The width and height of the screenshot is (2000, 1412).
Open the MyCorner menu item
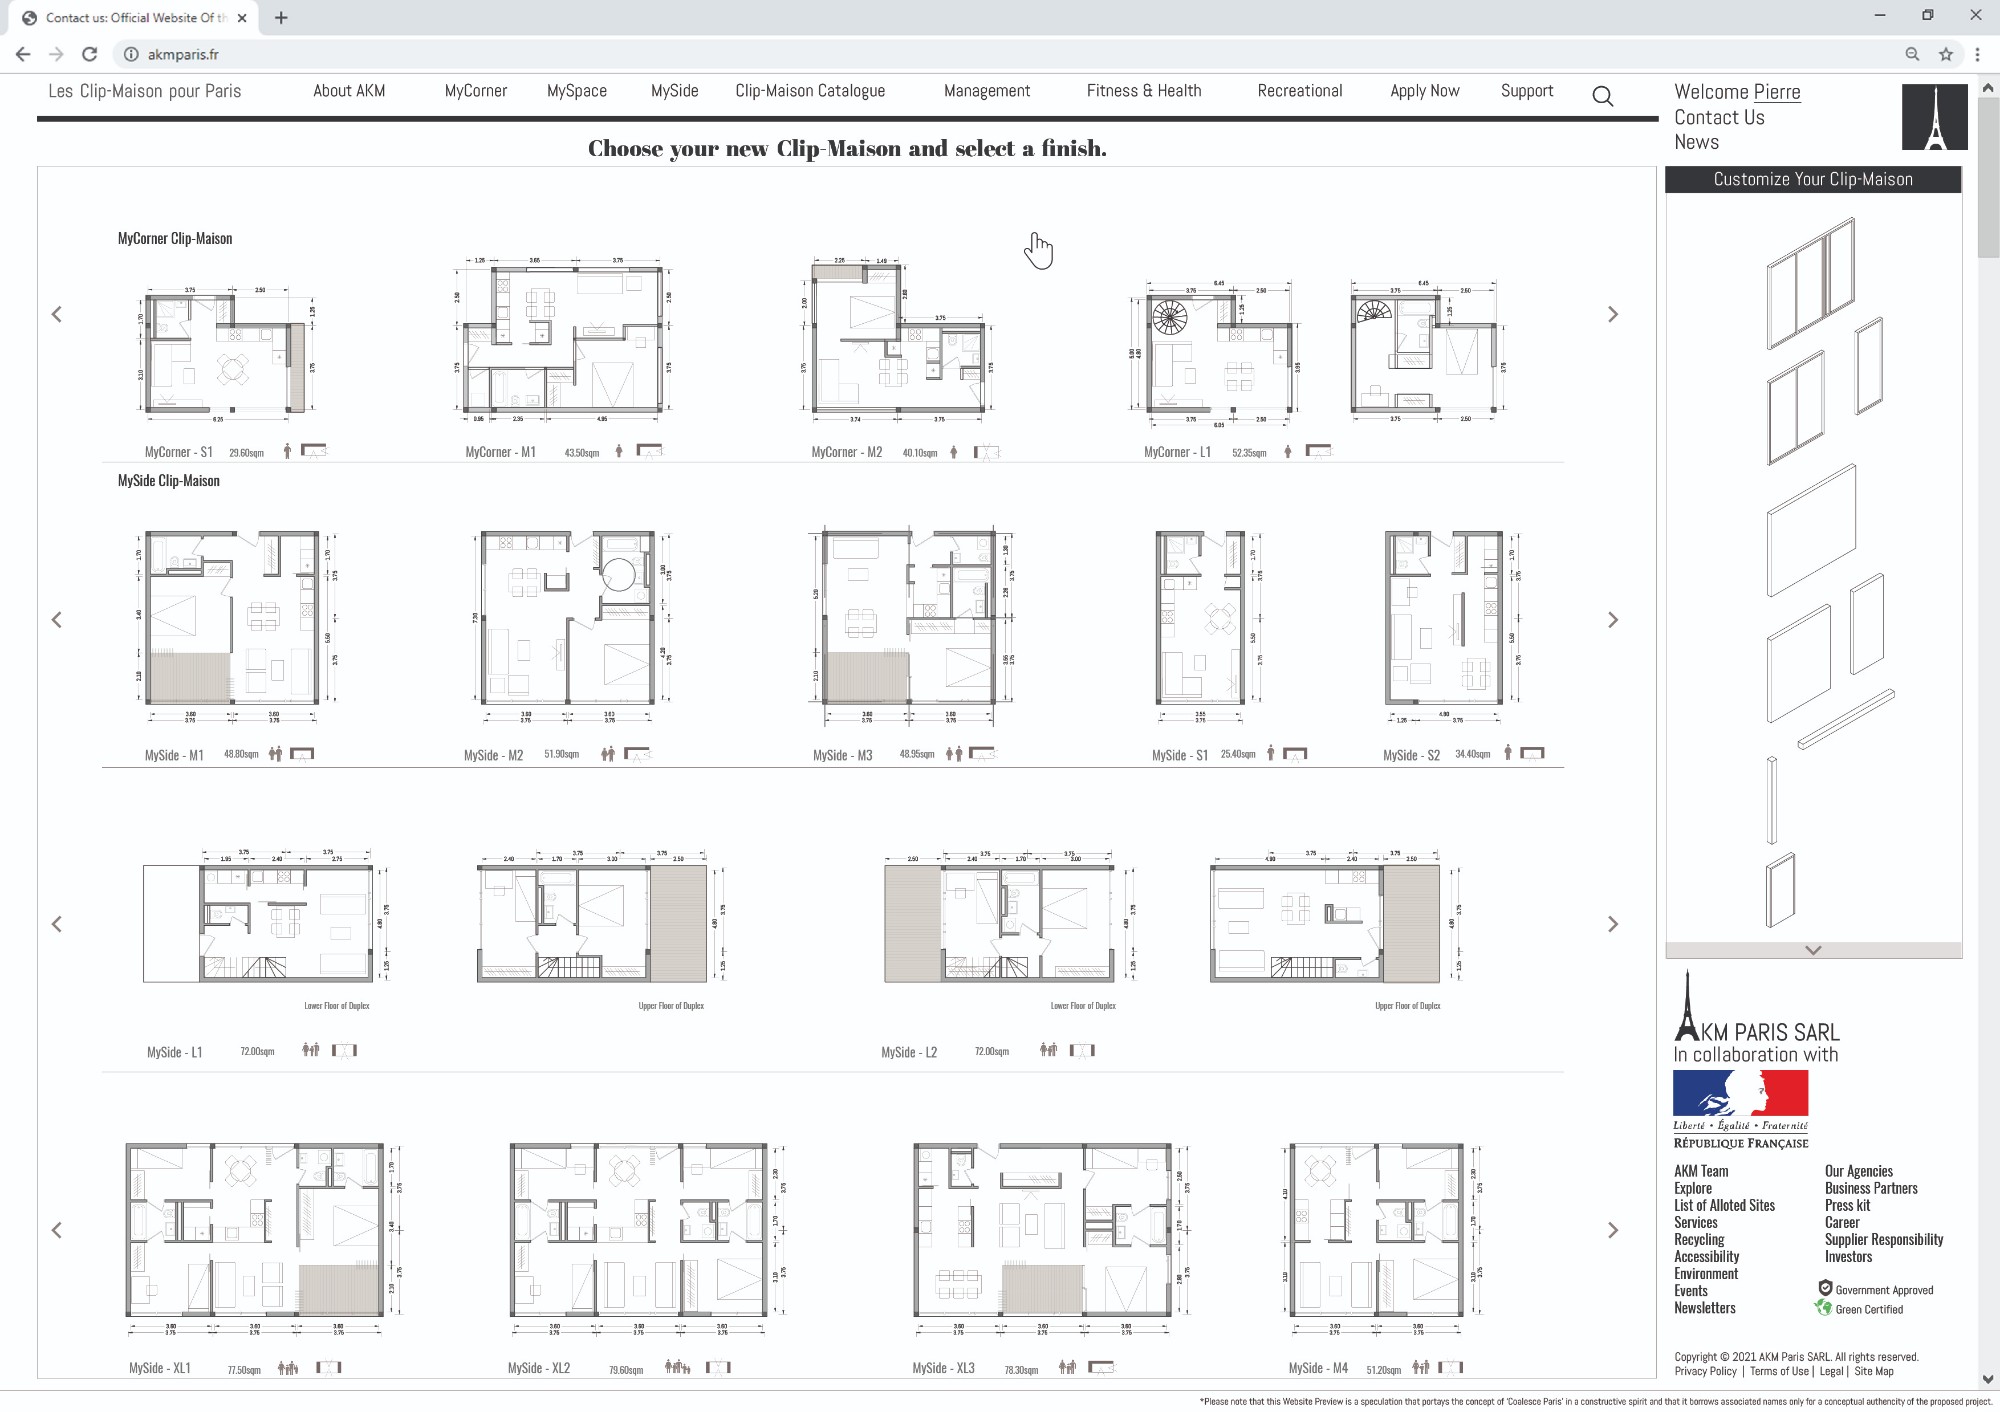(x=476, y=91)
